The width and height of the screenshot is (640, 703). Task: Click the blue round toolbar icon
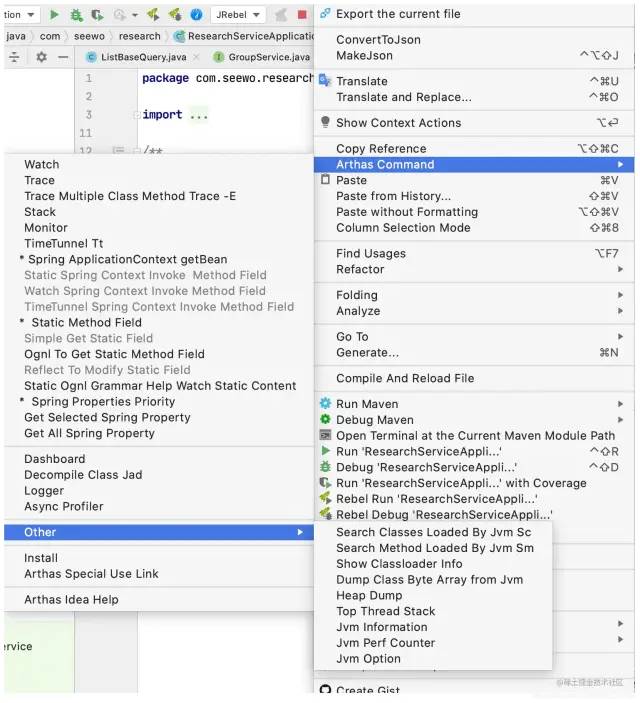(196, 15)
